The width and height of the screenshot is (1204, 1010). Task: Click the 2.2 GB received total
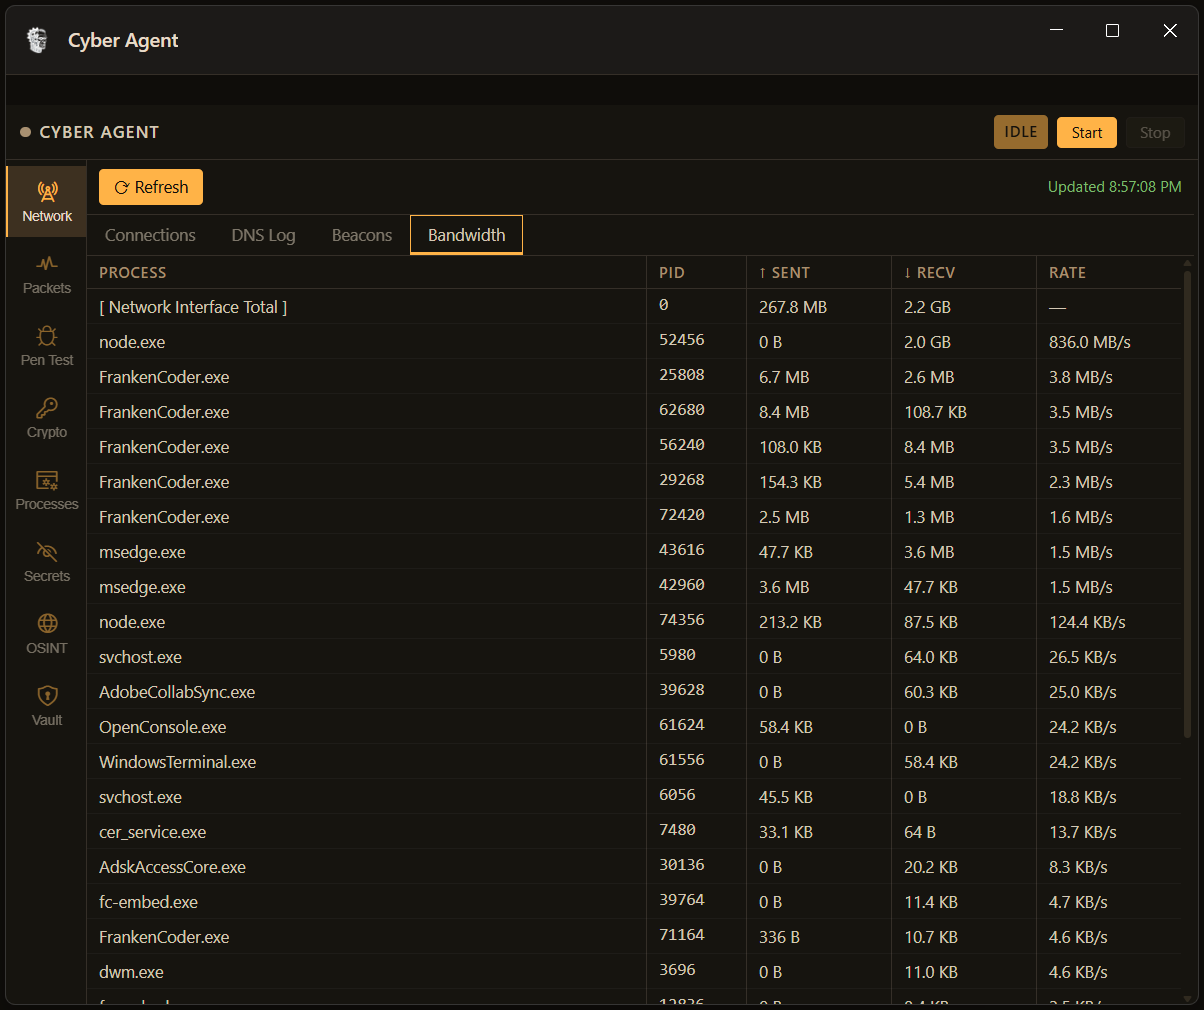[x=927, y=307]
